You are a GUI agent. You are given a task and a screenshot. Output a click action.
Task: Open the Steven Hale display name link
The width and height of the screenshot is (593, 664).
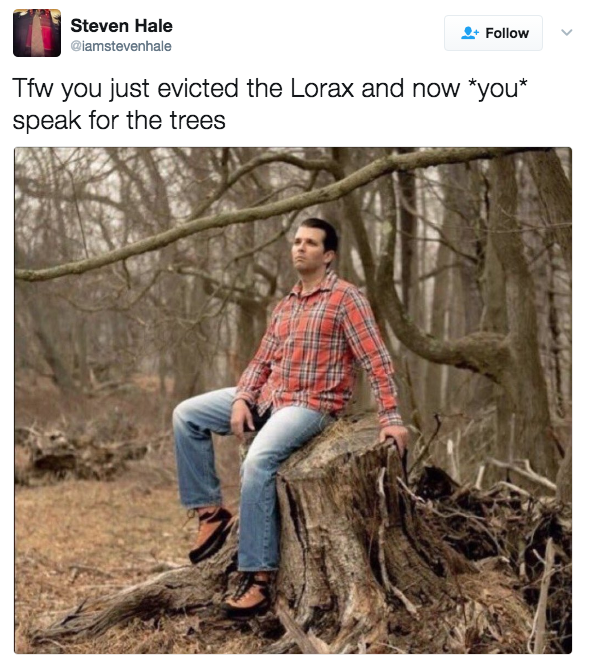(x=122, y=26)
